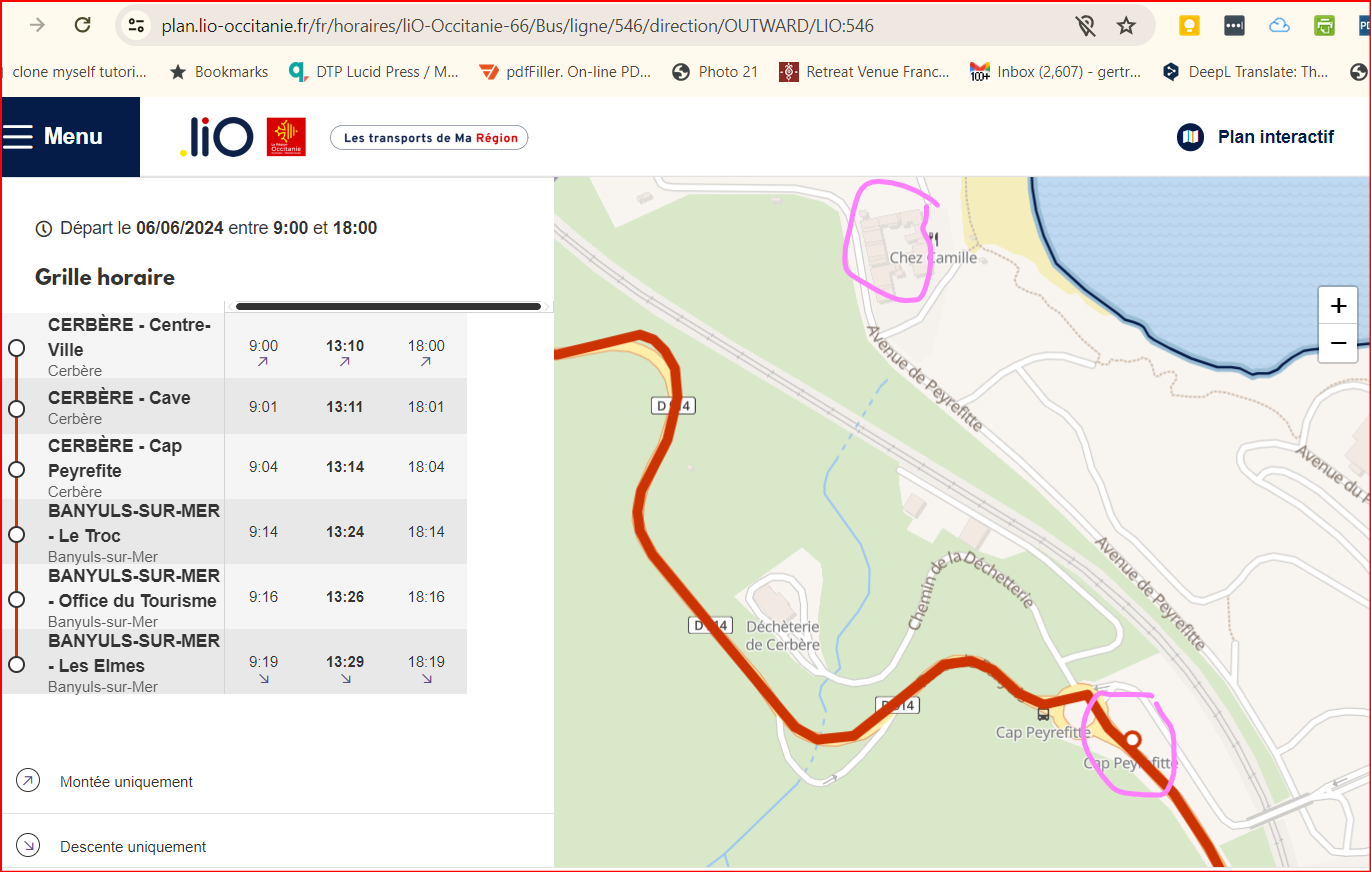The width and height of the screenshot is (1371, 872).
Task: Click the 18:19 time at Les Elmes
Action: [x=426, y=662]
